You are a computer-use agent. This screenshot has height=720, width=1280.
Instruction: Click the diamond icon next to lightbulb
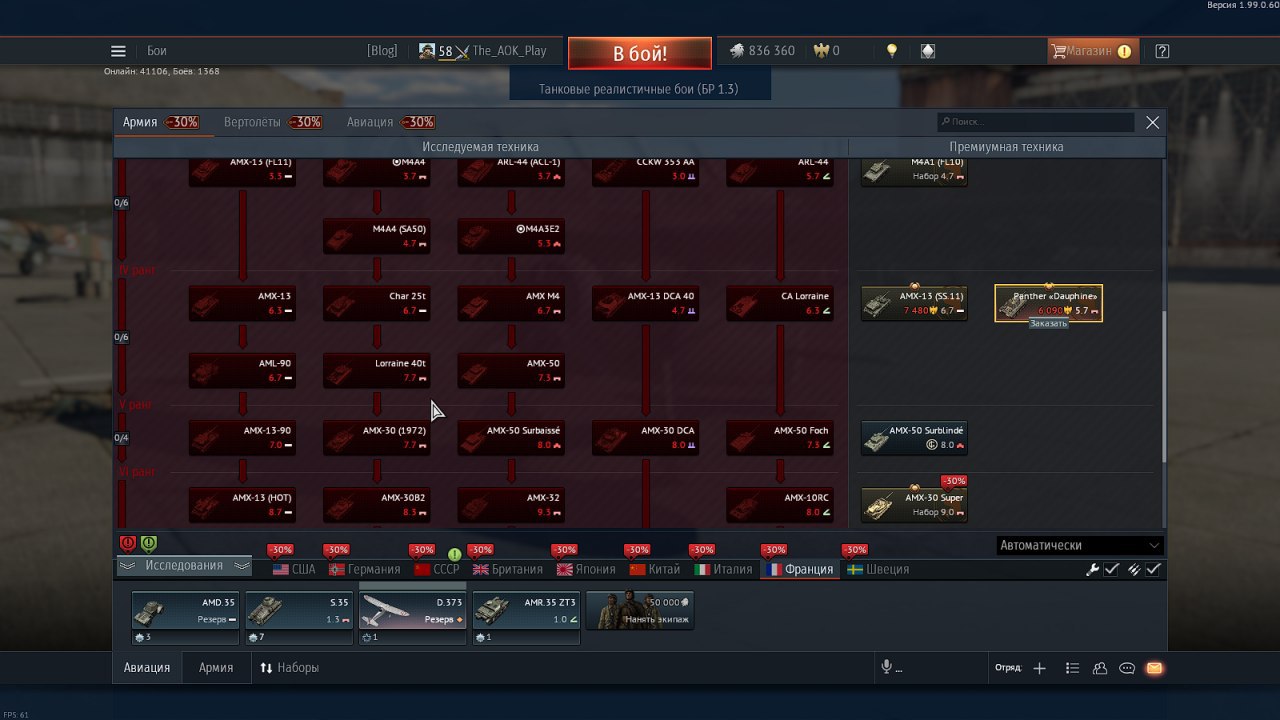(x=928, y=51)
